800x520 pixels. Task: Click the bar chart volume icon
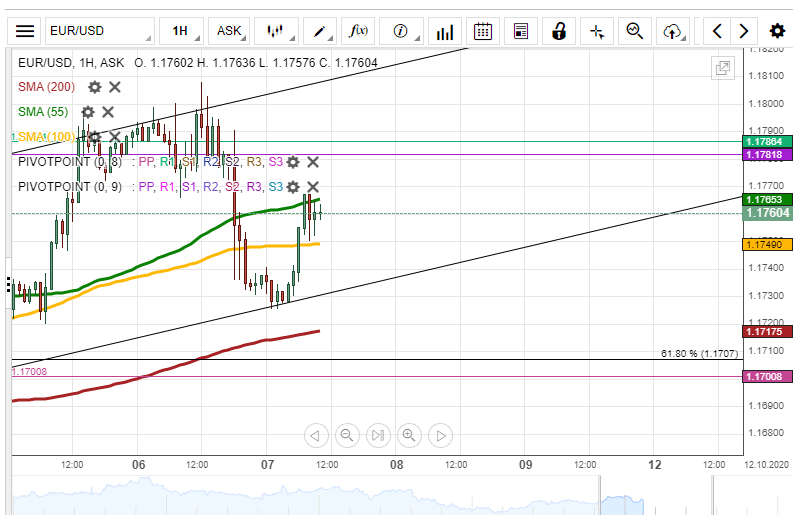pyautogui.click(x=444, y=31)
